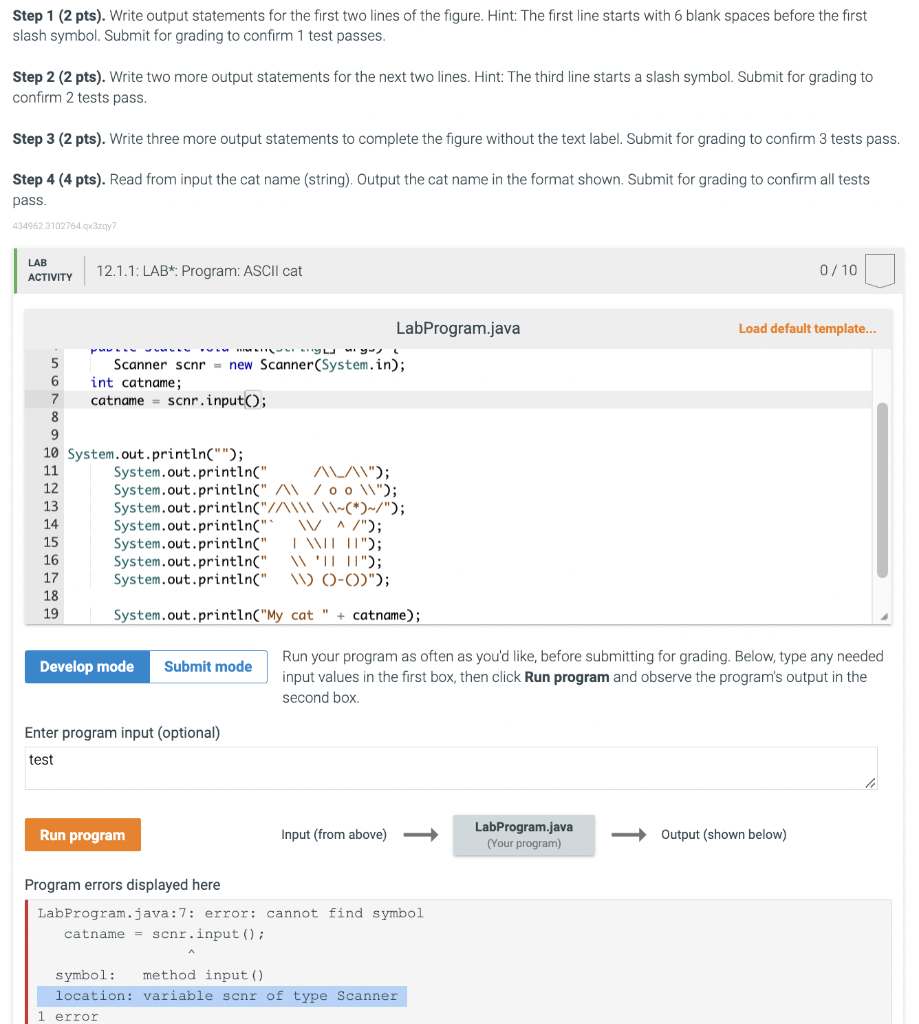Click the Step 4 (4 pts) heading
Viewport: 919px width, 1024px height.
59,180
